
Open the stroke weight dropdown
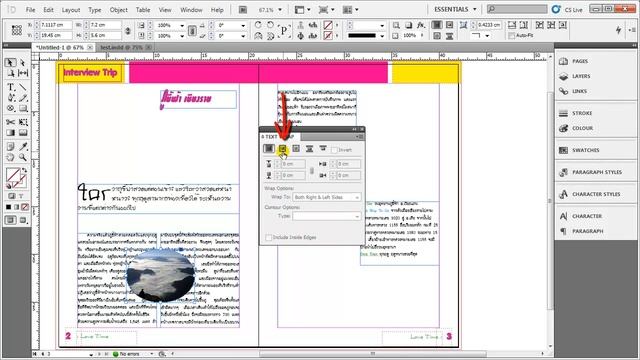point(382,25)
